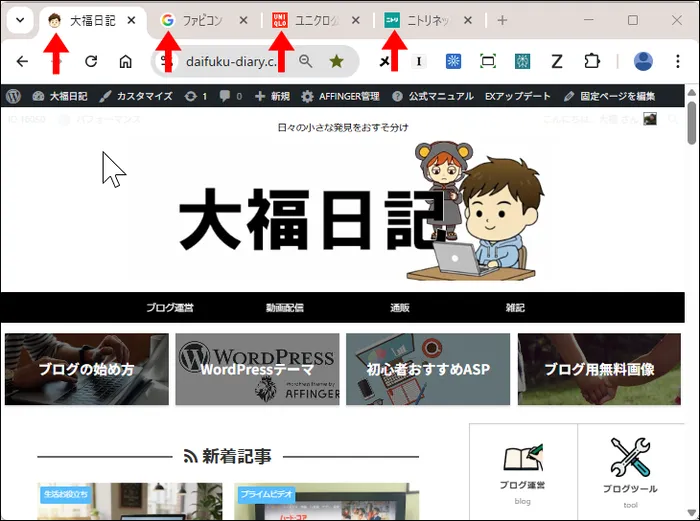
Task: Close the ファビコン tab
Action: (243, 21)
